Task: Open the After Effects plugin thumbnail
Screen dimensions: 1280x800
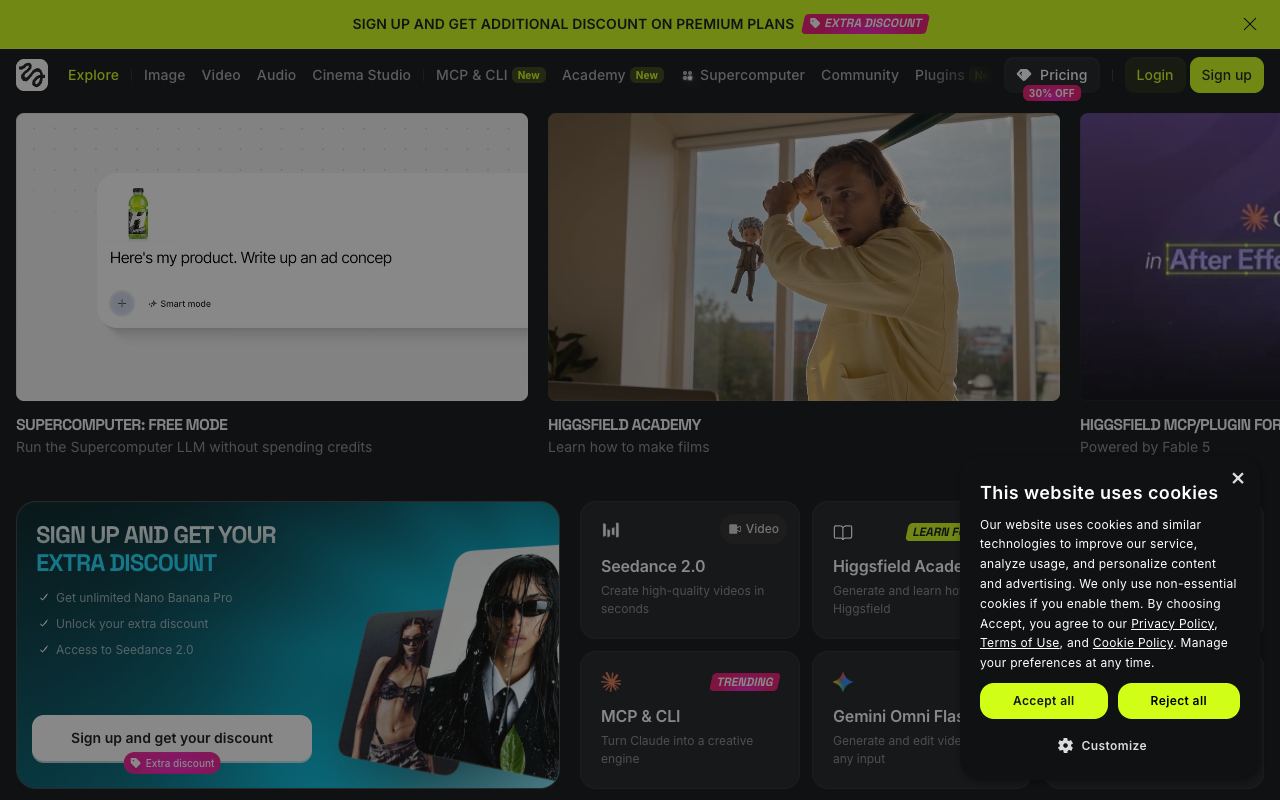Action: click(1180, 257)
